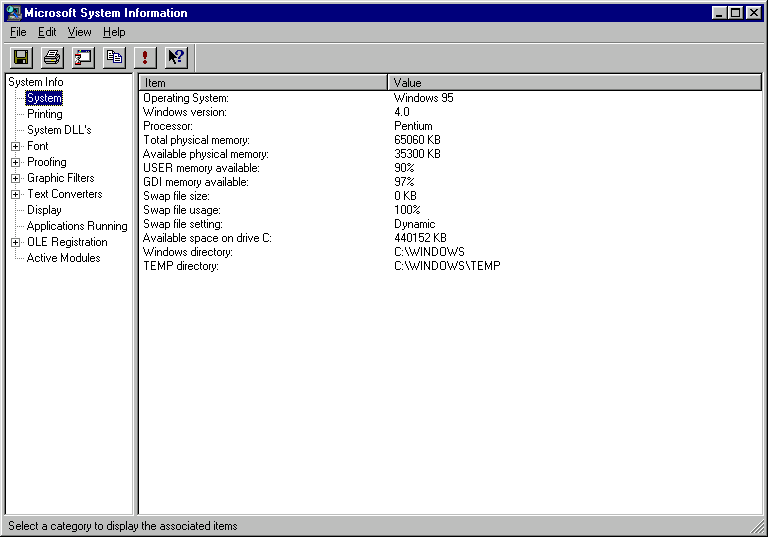Click the Swap file setting label
This screenshot has width=768, height=537.
pyautogui.click(x=183, y=224)
